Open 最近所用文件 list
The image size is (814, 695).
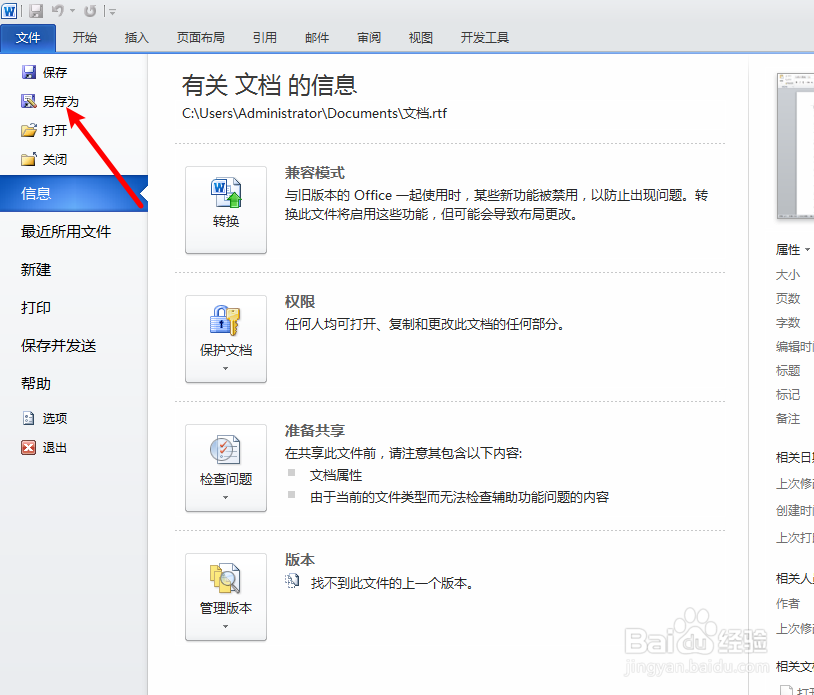[x=66, y=231]
